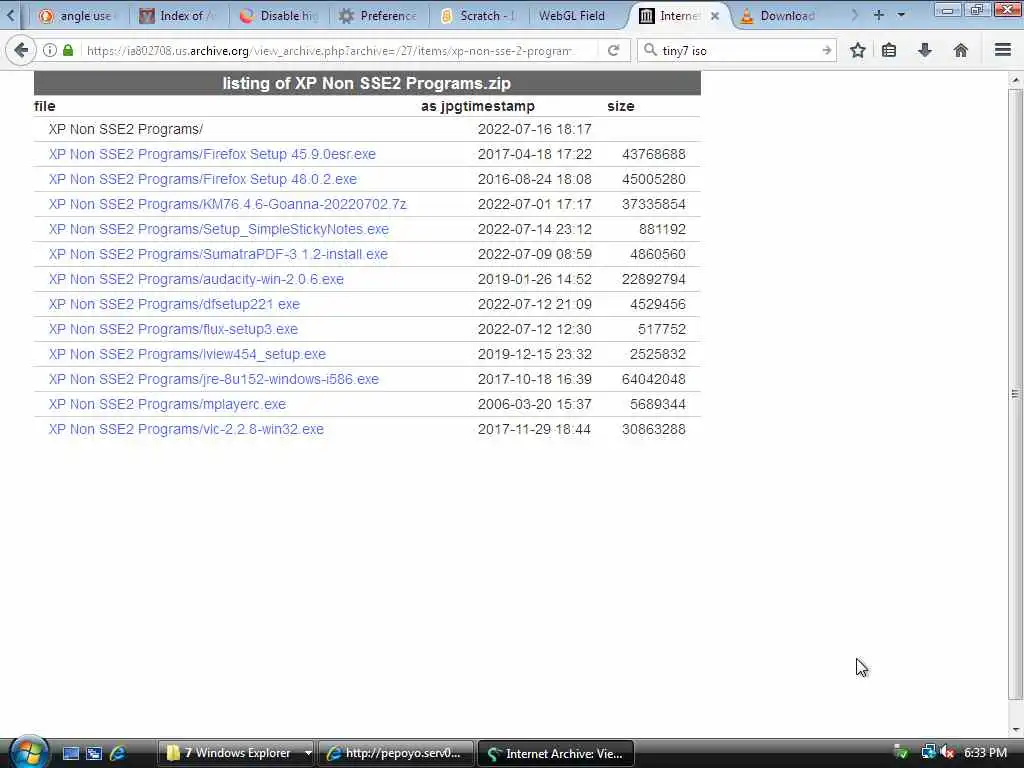Reload the page with the refresh icon
This screenshot has height=768, width=1024.
coord(613,50)
